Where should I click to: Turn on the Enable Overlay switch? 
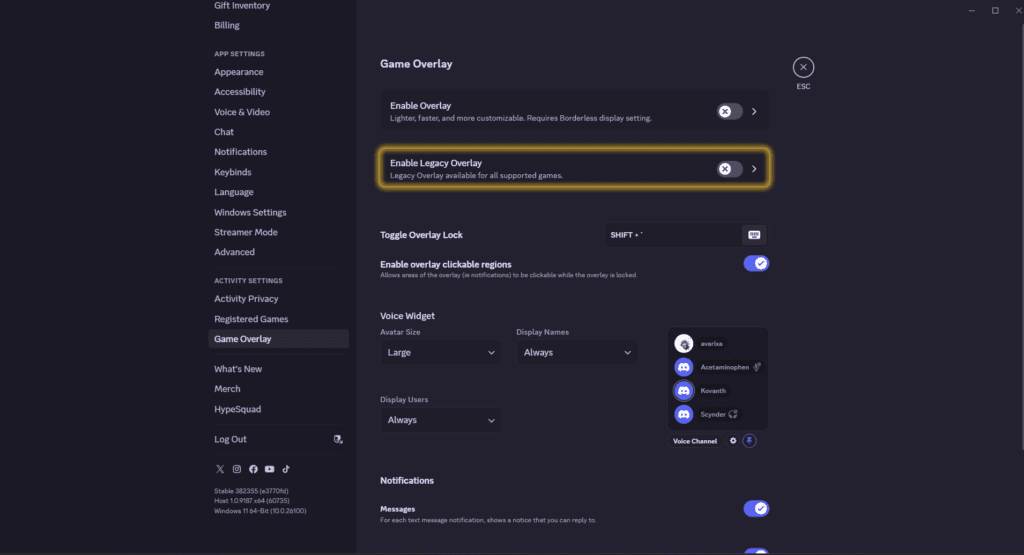[729, 112]
